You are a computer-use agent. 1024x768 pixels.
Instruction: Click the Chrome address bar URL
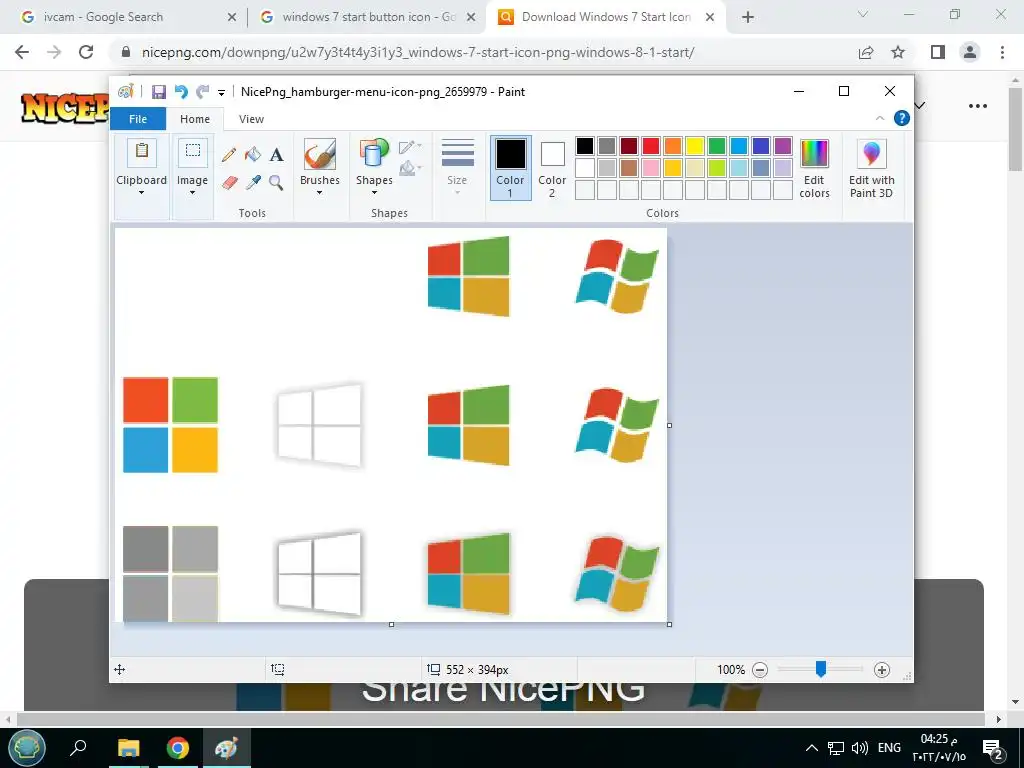[x=418, y=52]
